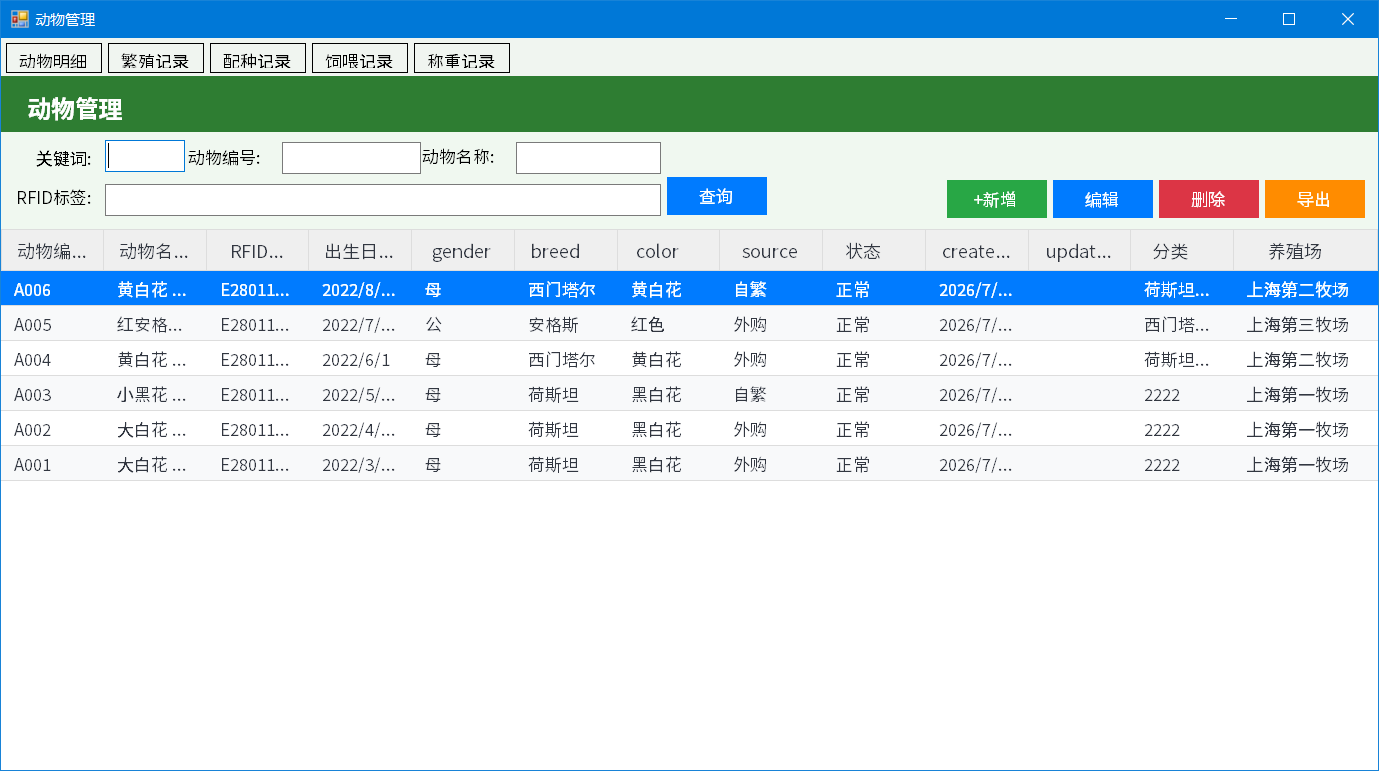
Task: Click the red 删除 button
Action: coord(1209,199)
